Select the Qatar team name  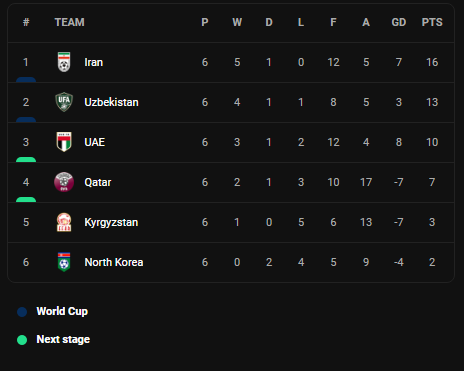point(98,182)
